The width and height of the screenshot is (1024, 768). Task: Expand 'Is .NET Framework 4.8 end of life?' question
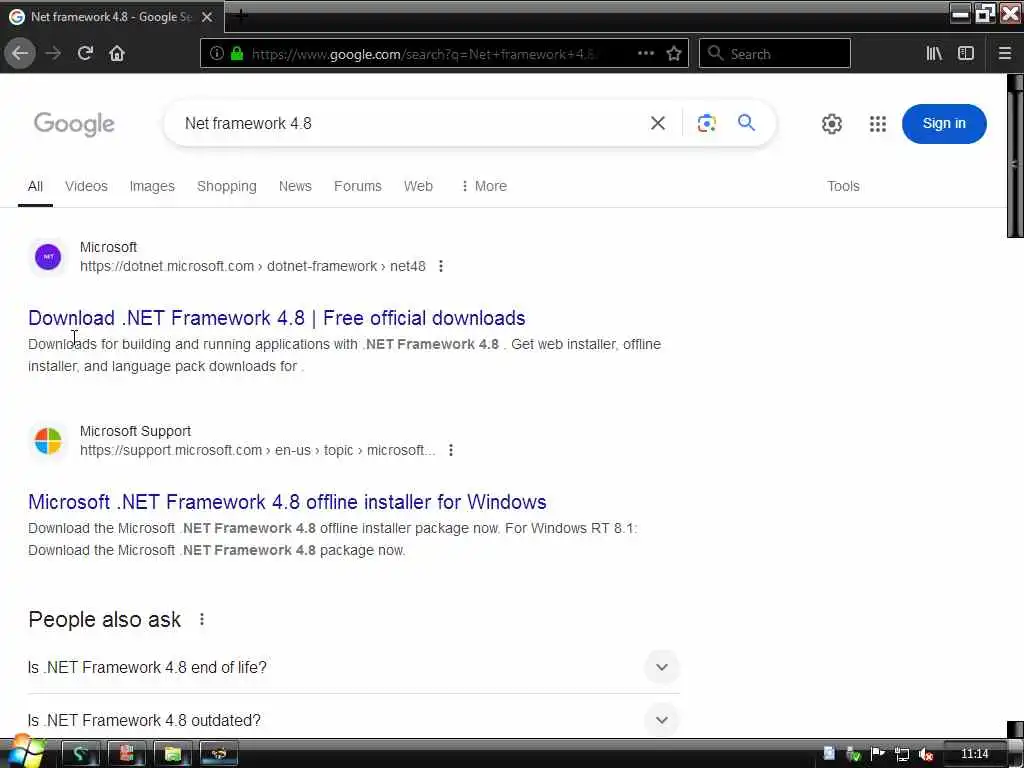pos(353,667)
